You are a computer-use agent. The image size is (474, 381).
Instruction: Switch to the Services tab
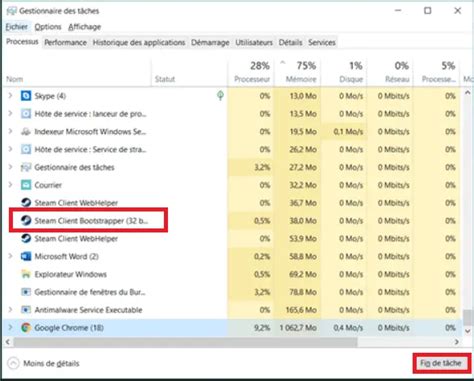[x=322, y=43]
